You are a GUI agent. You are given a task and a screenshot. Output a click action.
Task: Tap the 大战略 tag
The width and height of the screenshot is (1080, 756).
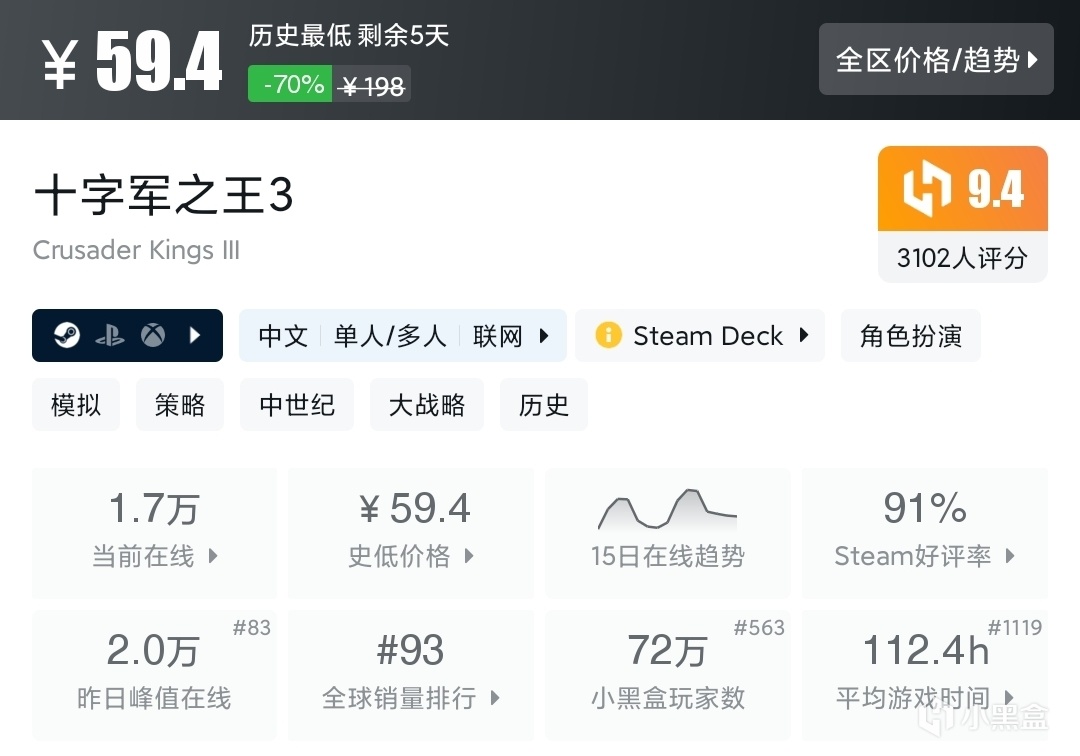coord(427,405)
